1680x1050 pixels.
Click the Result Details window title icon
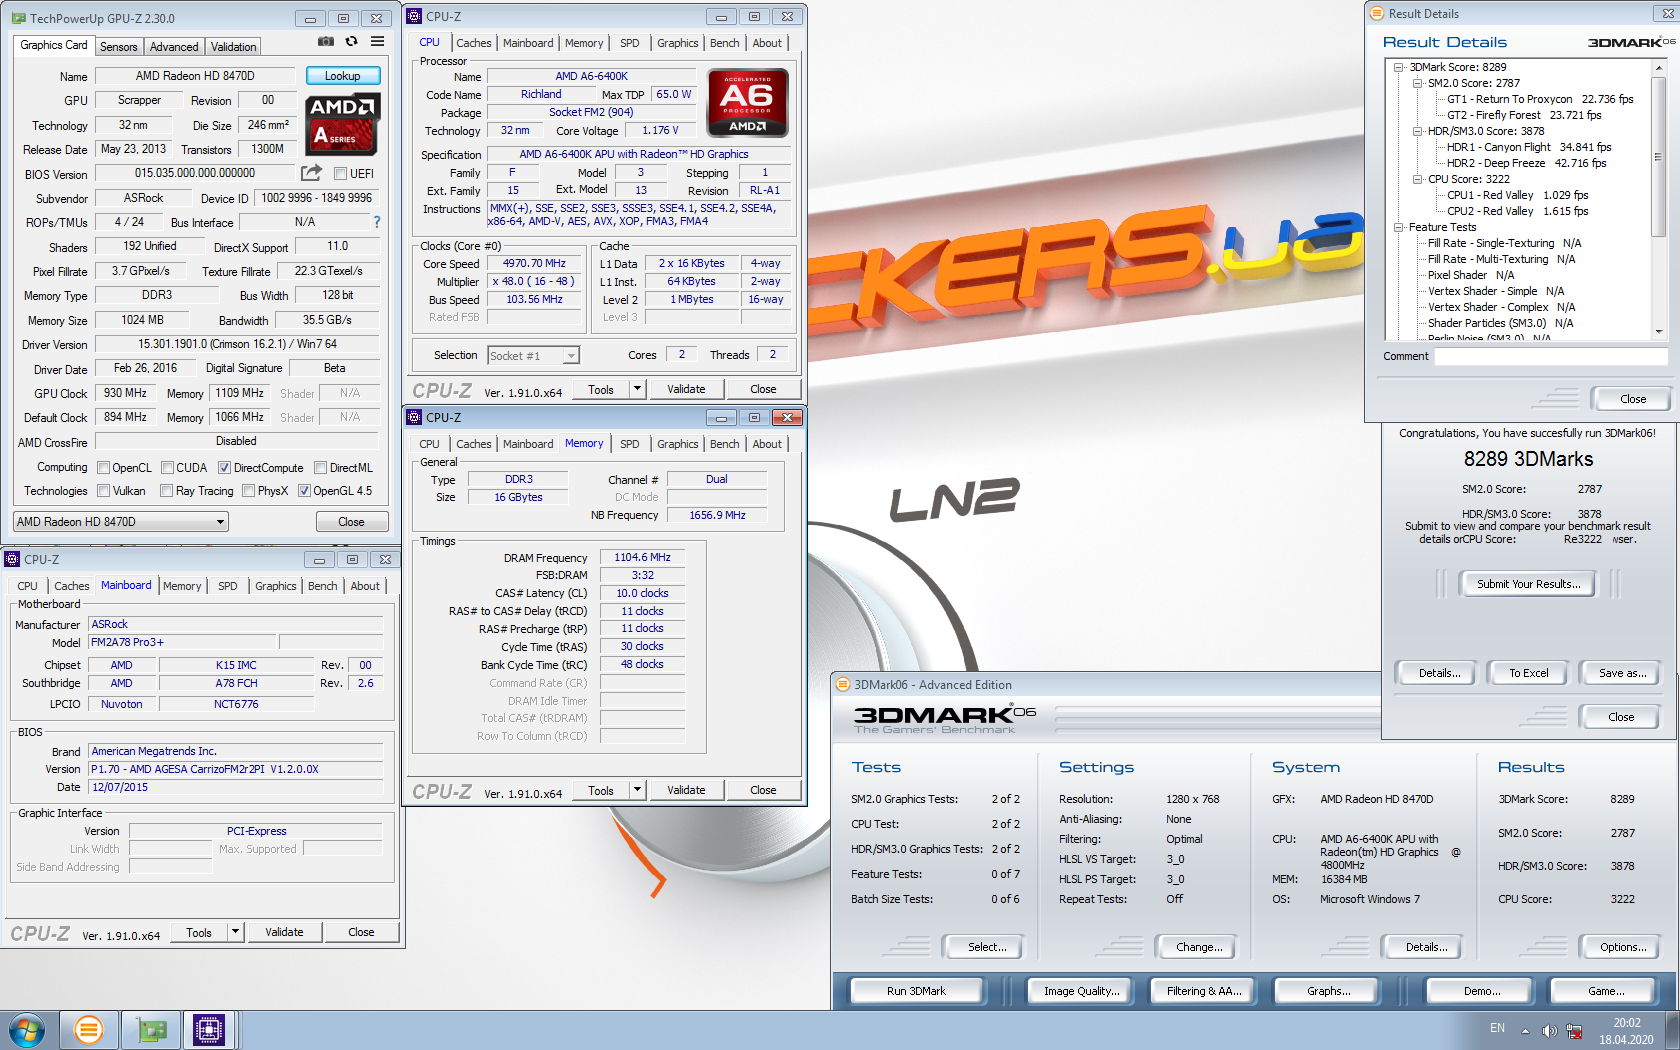tap(1377, 14)
